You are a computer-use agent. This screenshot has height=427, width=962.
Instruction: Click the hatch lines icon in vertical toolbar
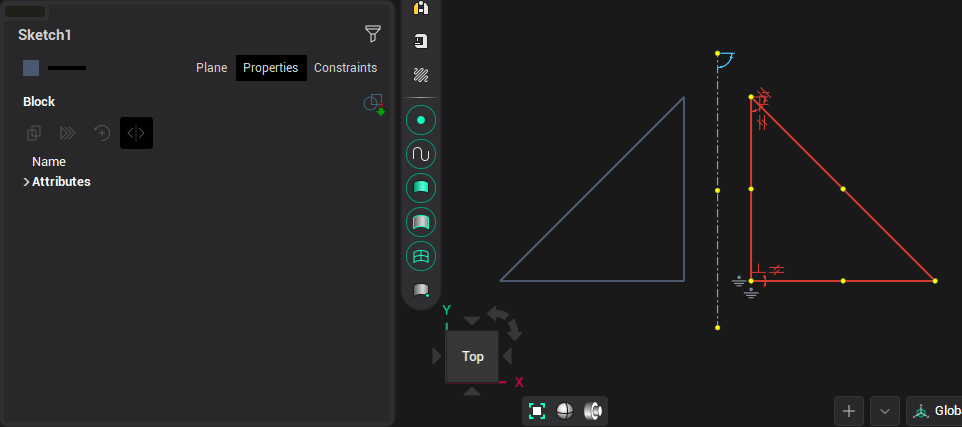click(x=421, y=75)
